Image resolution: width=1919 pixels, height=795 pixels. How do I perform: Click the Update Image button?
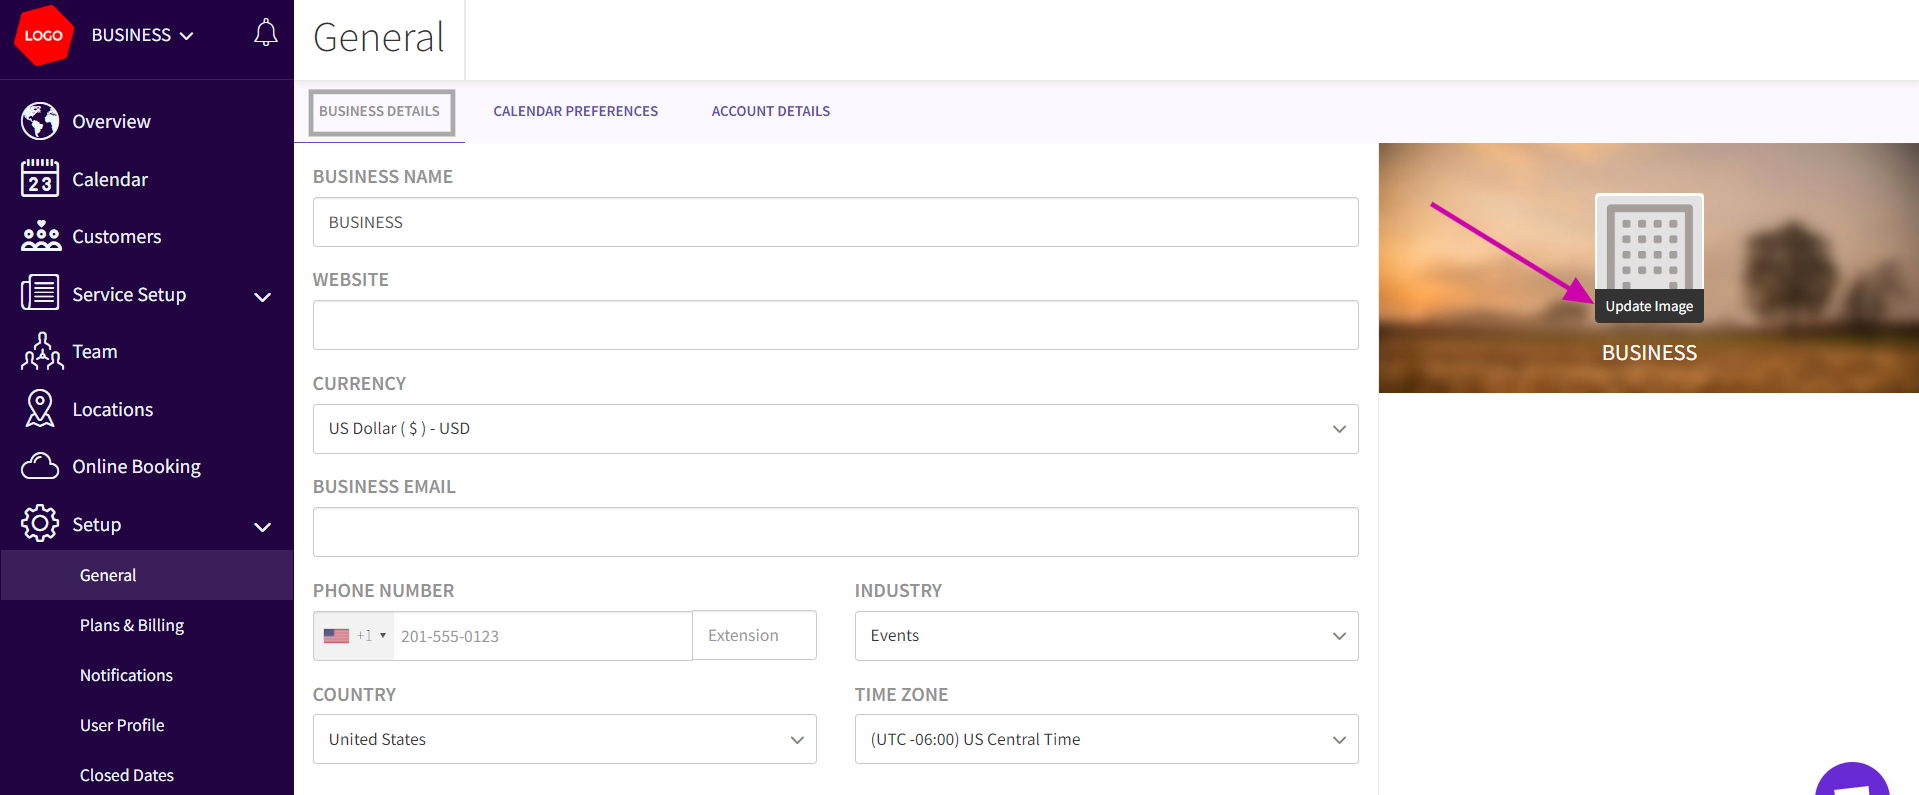pos(1649,306)
